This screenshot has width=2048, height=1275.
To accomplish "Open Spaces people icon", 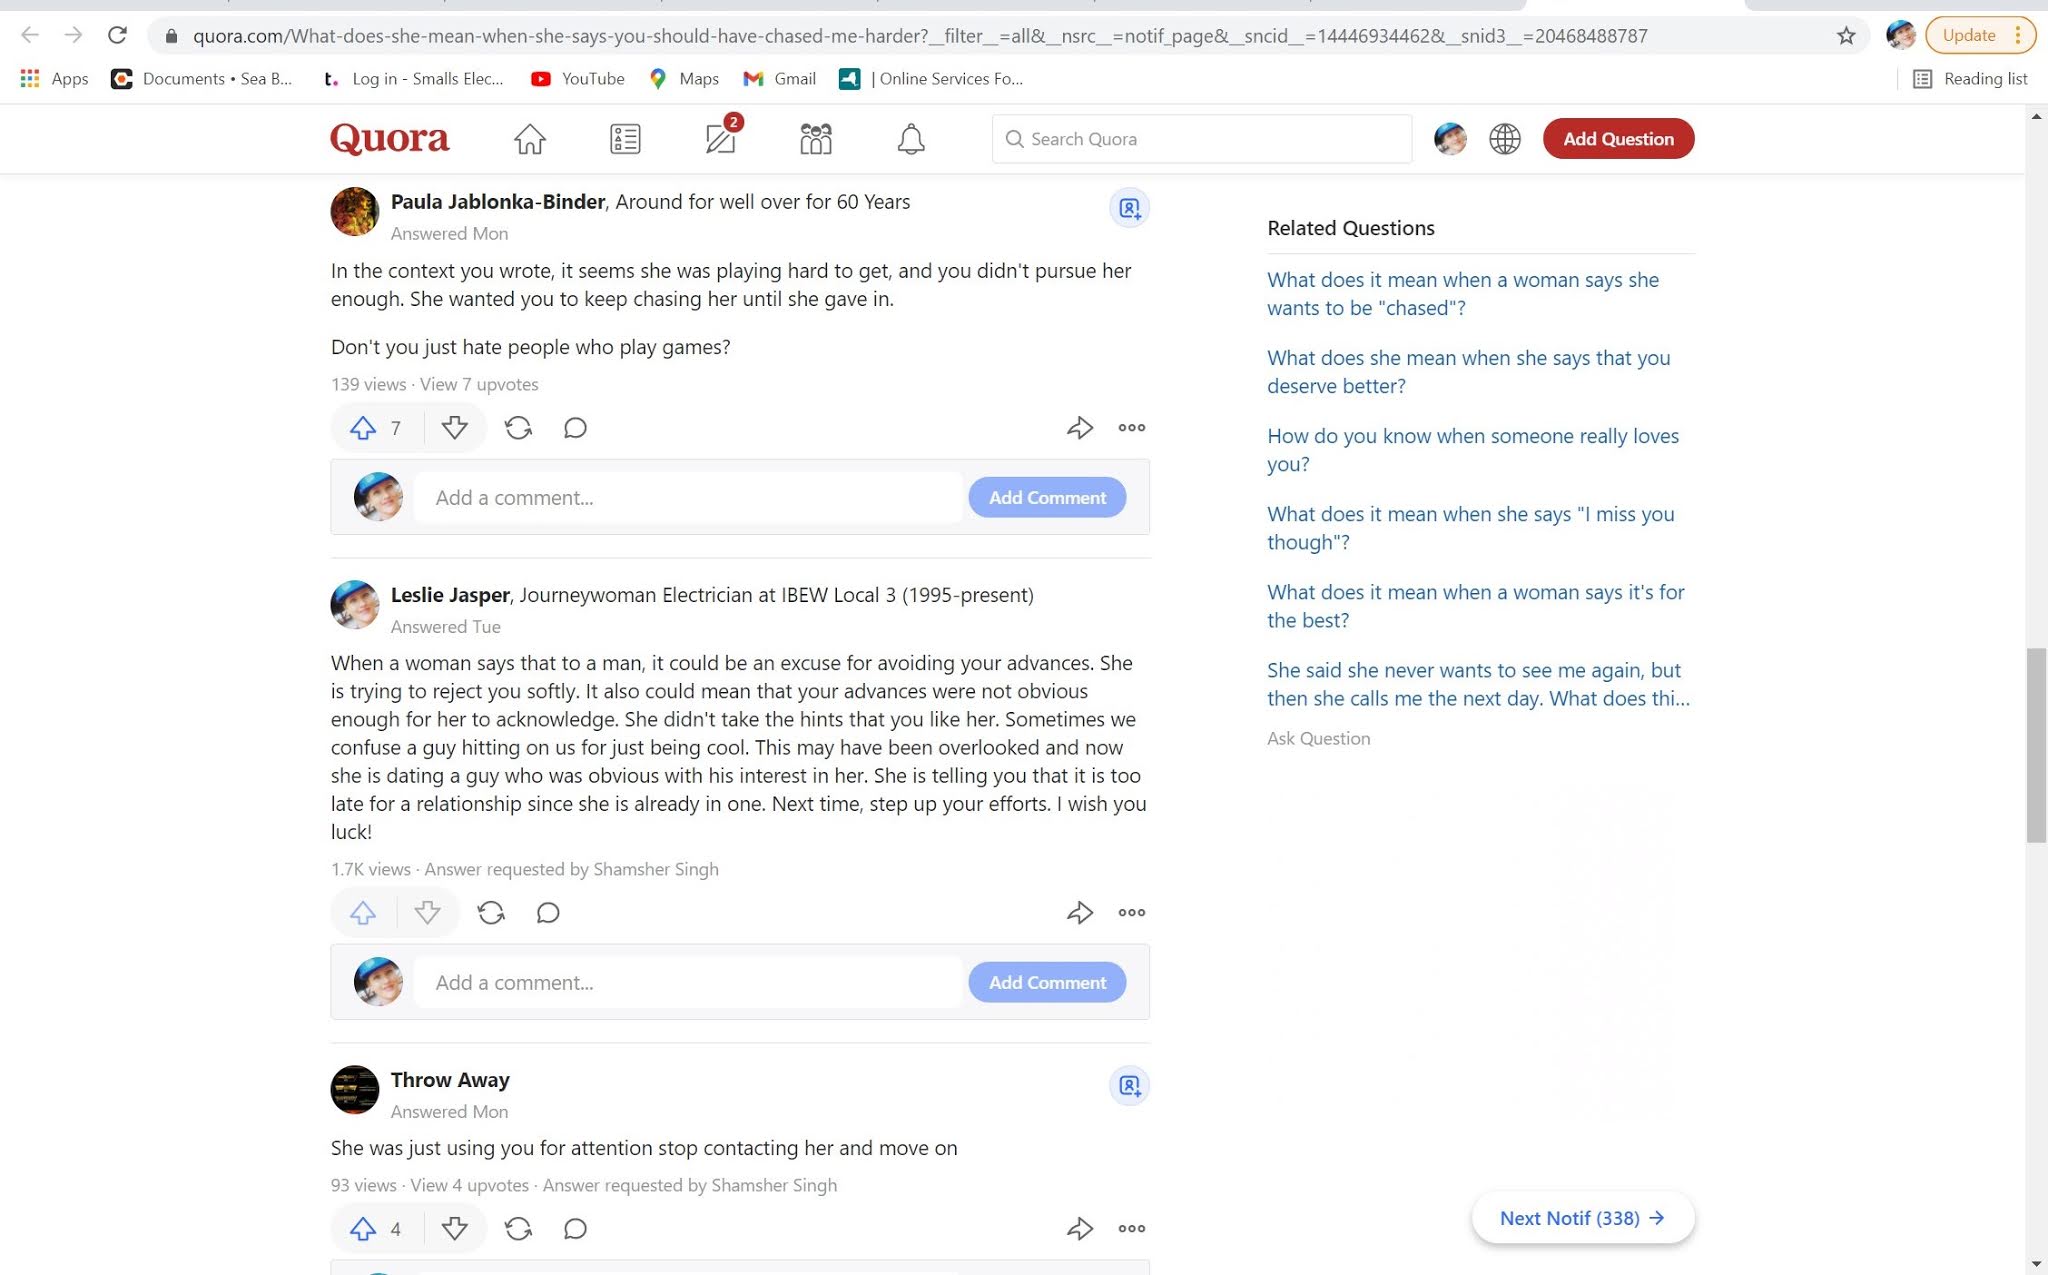I will click(x=815, y=139).
